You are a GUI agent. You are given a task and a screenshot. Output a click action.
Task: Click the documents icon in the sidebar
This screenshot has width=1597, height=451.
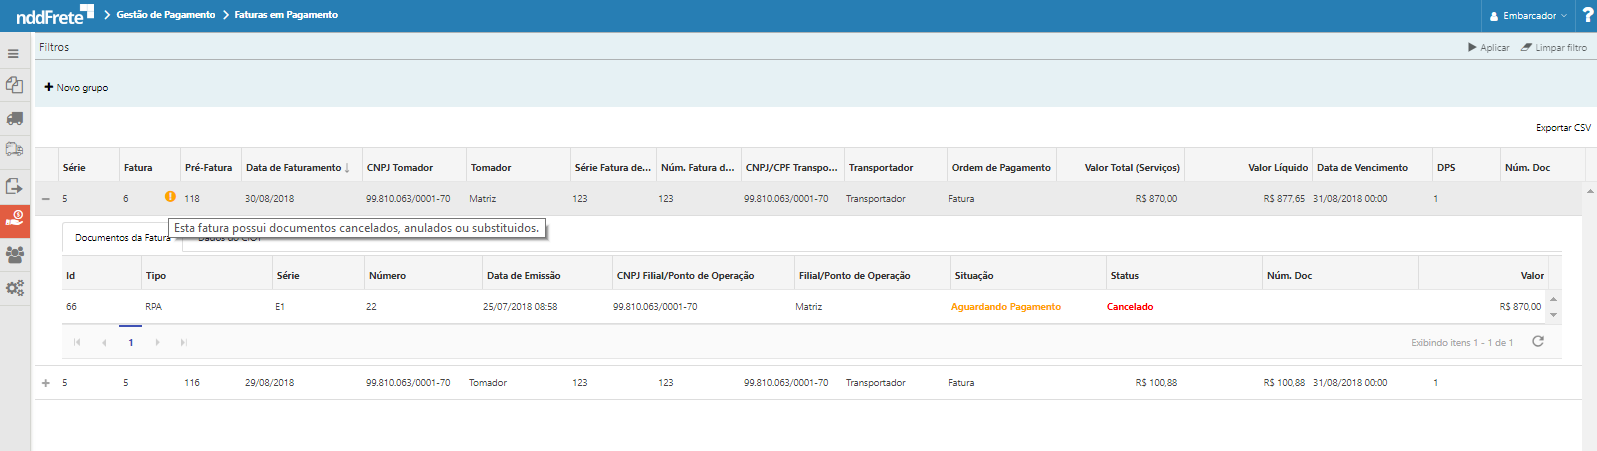click(x=14, y=86)
